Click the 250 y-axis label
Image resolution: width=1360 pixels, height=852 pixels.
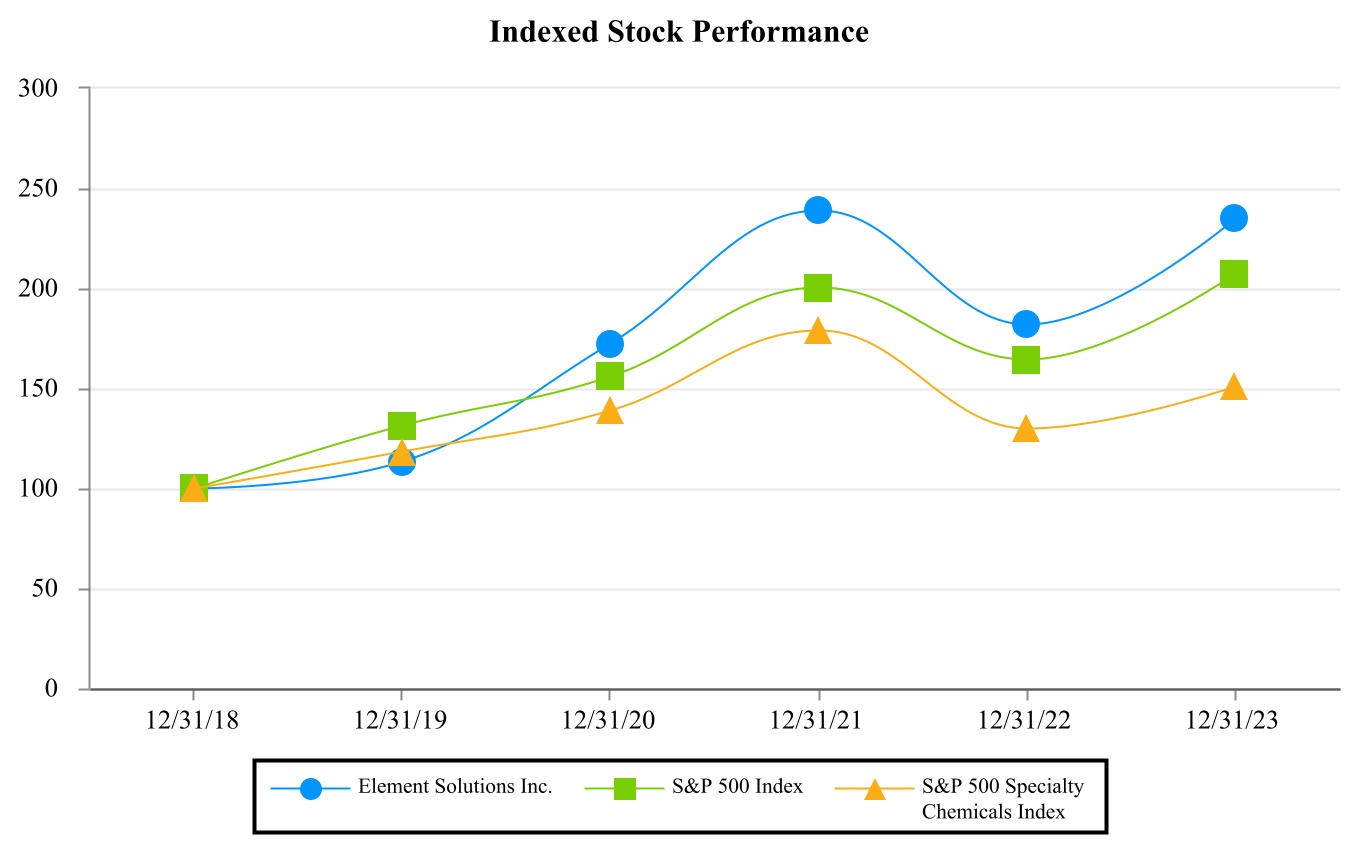tap(38, 189)
